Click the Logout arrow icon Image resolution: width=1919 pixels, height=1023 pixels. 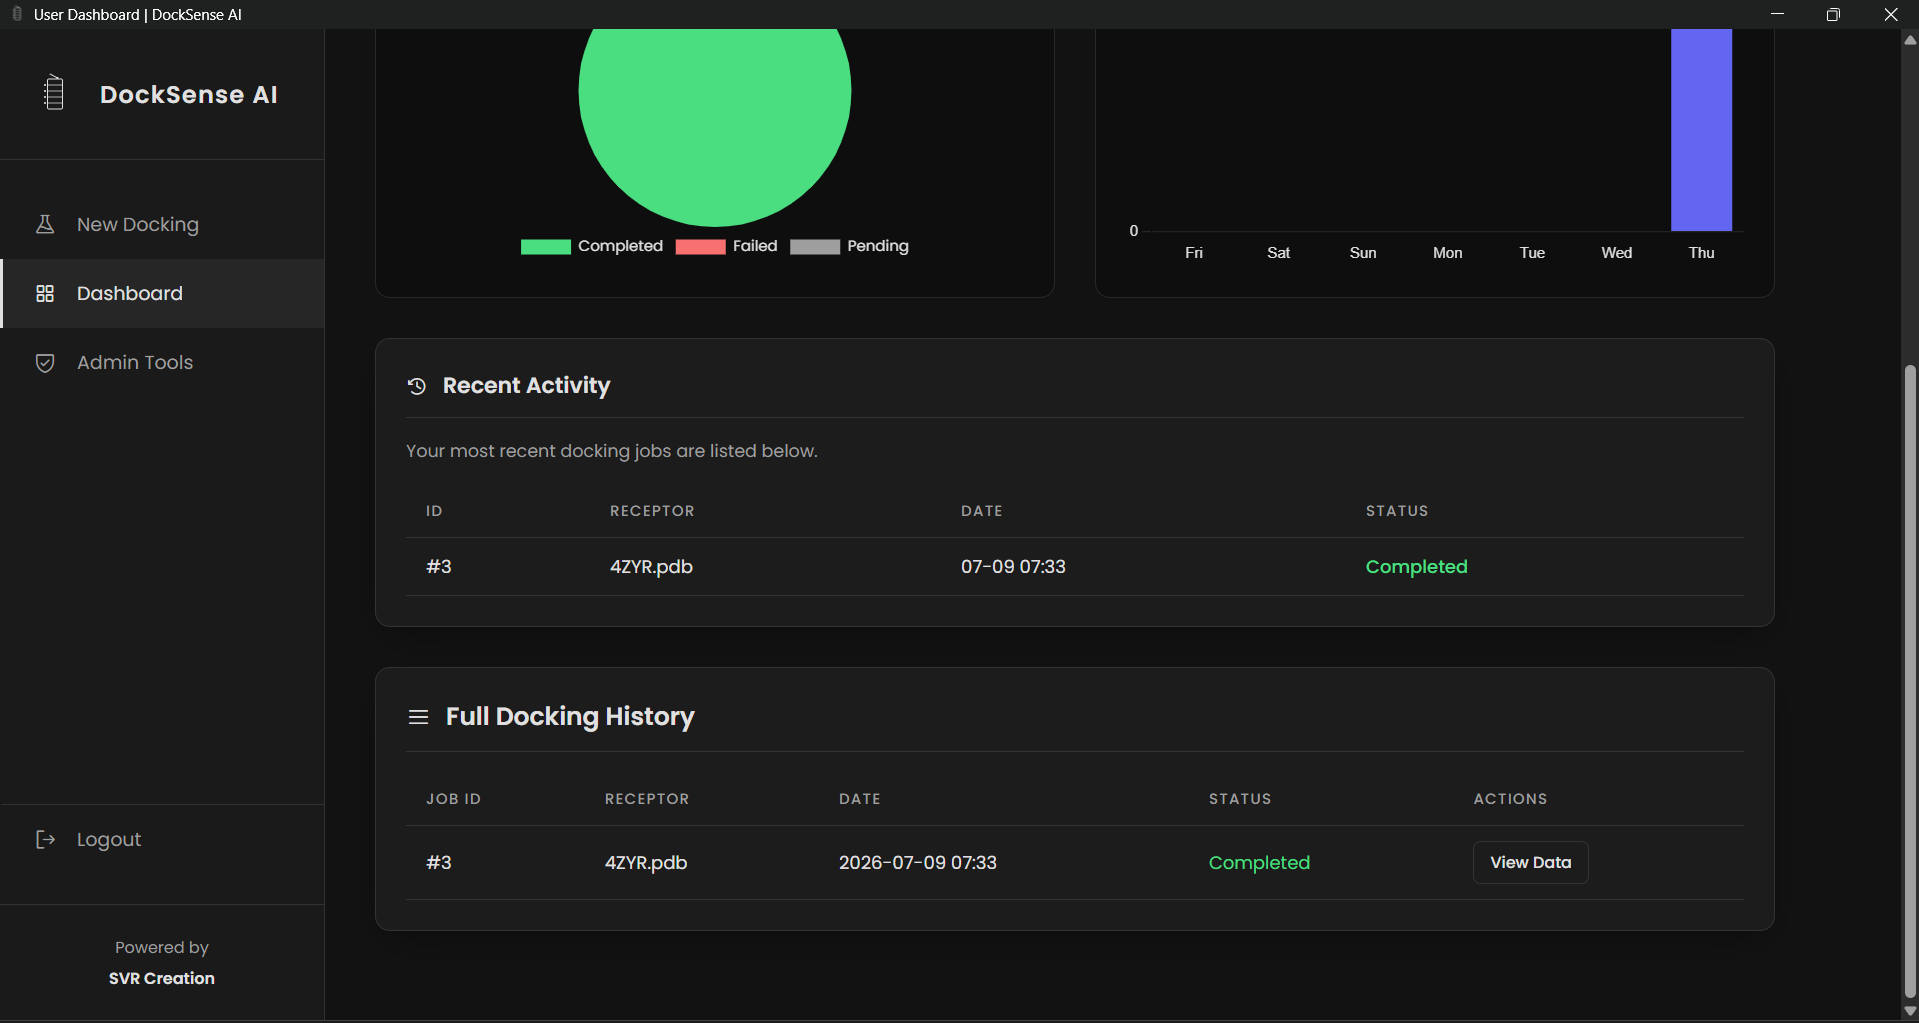coord(45,839)
